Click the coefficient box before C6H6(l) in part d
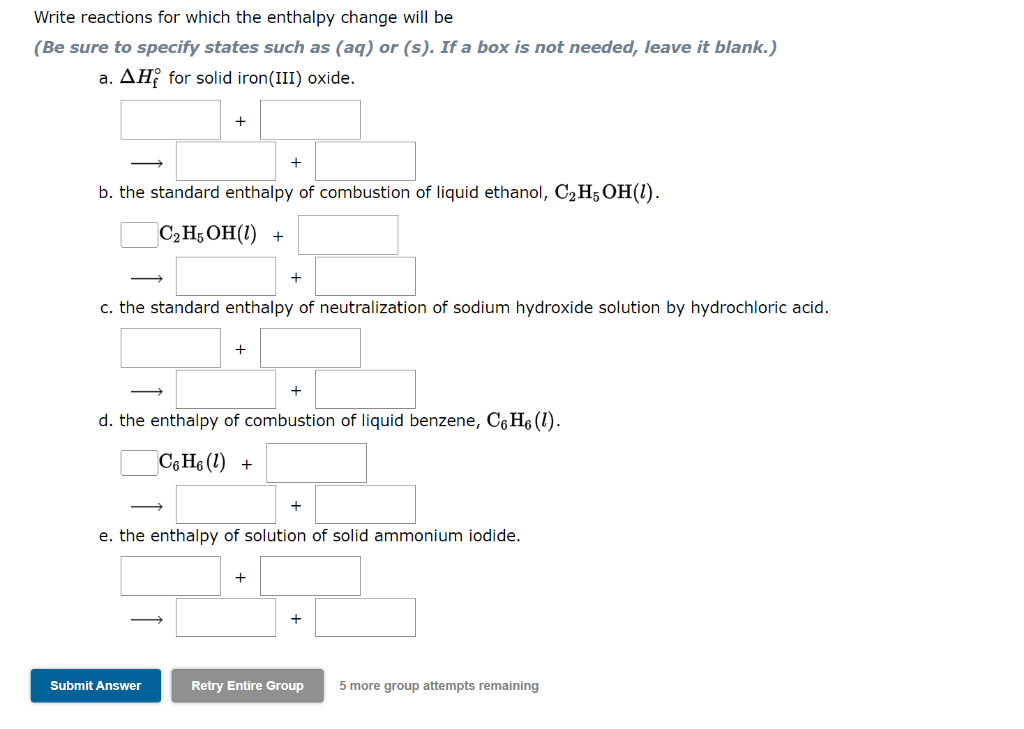Viewport: 1024px width, 729px height. (137, 462)
